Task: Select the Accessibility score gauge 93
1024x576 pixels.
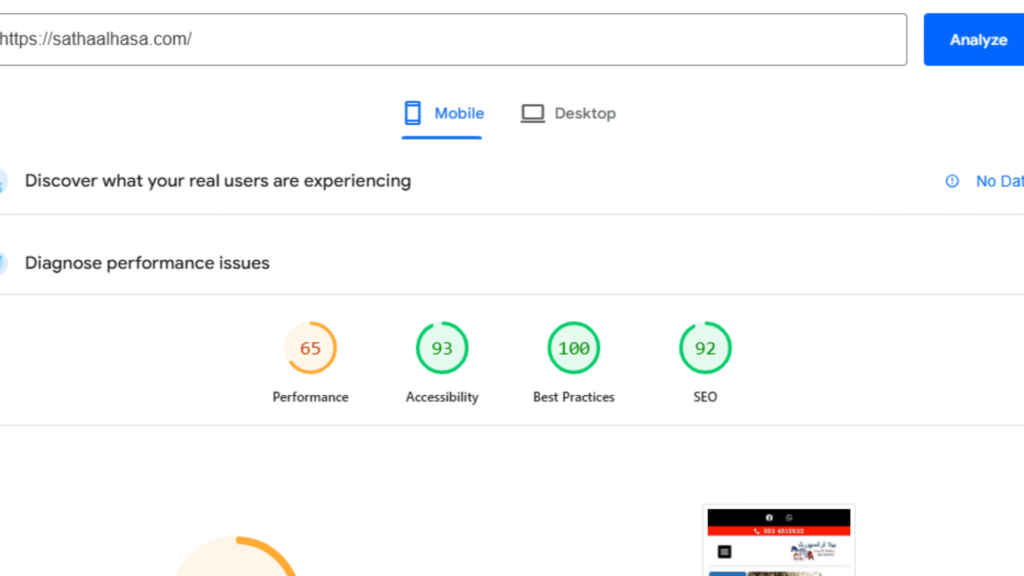Action: (442, 348)
